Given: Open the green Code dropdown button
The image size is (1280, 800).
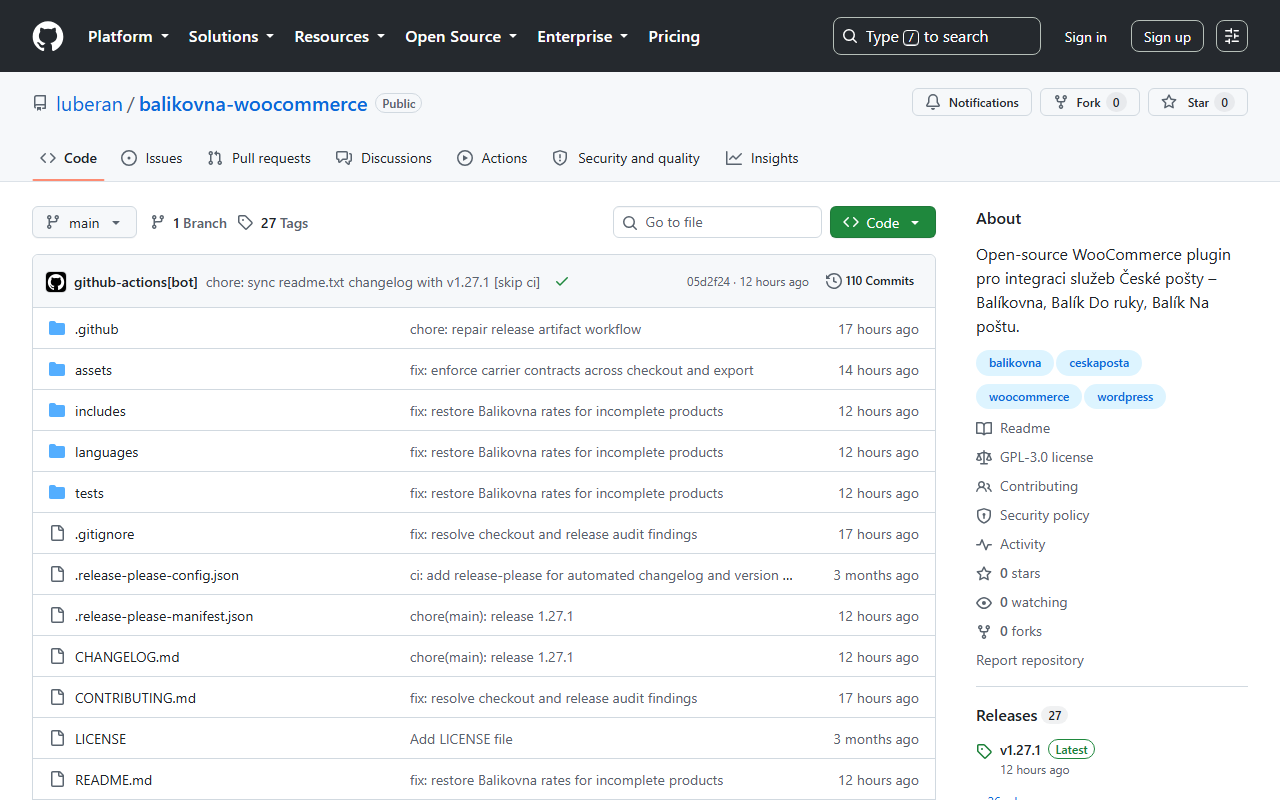Looking at the screenshot, I should (x=883, y=222).
